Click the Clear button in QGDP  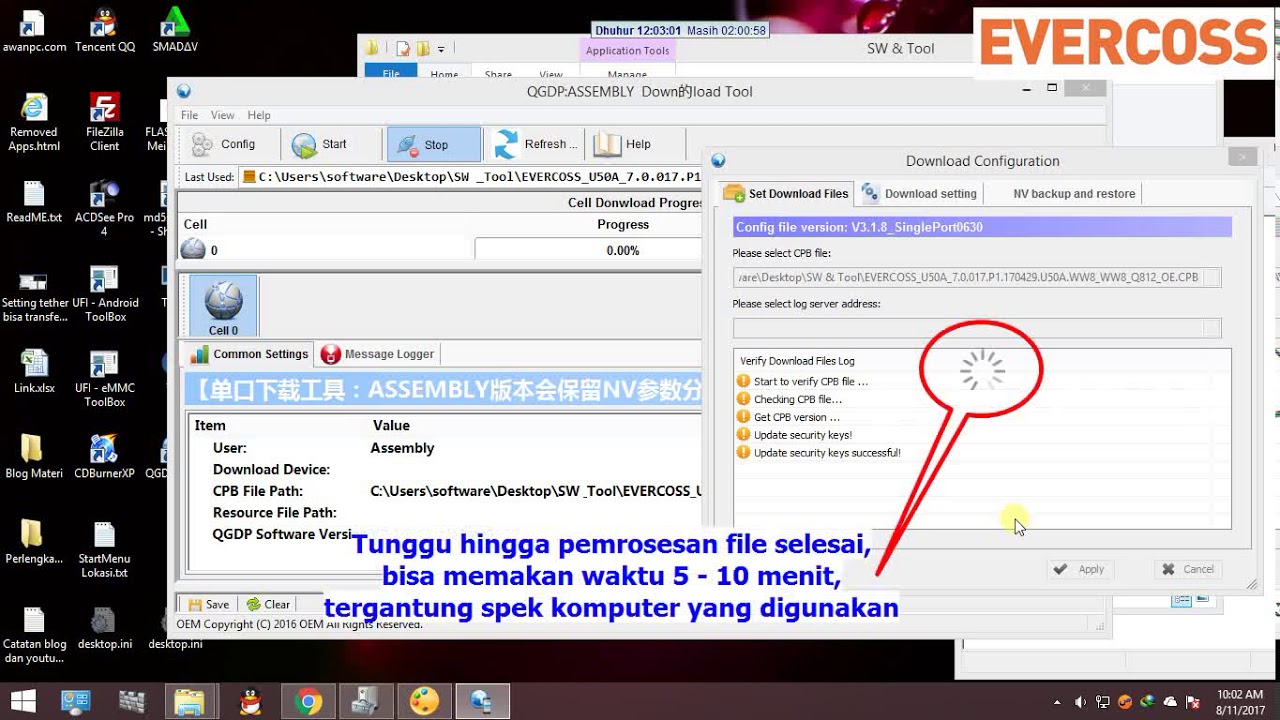[268, 604]
